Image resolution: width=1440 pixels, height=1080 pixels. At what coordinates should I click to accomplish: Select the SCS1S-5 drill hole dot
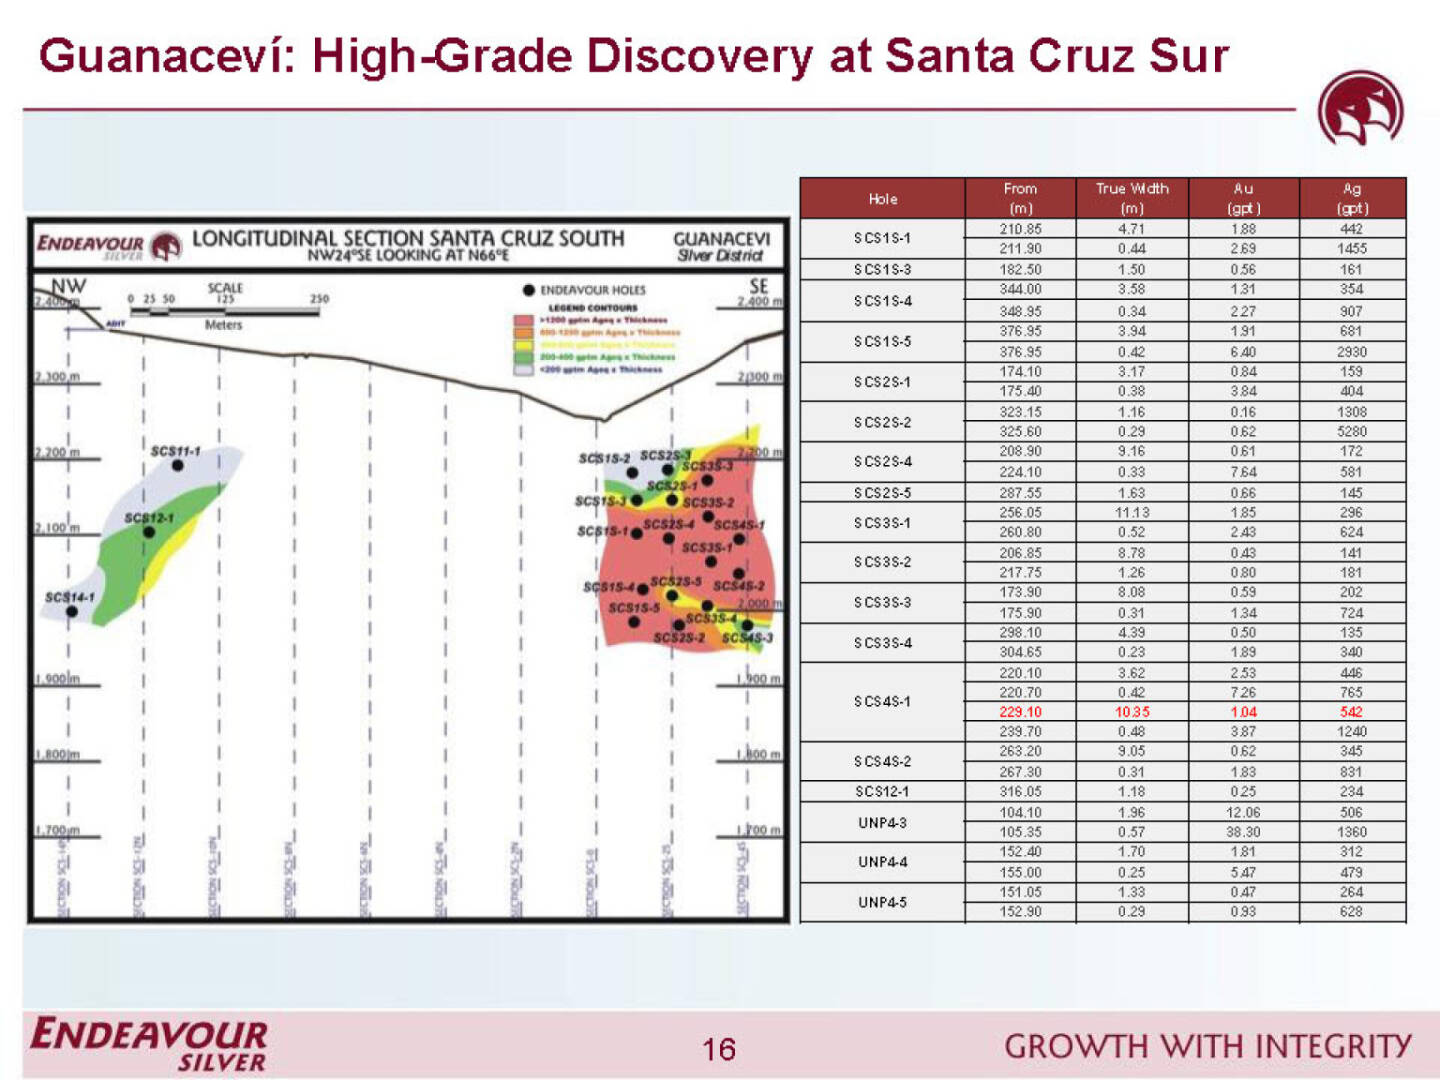634,622
